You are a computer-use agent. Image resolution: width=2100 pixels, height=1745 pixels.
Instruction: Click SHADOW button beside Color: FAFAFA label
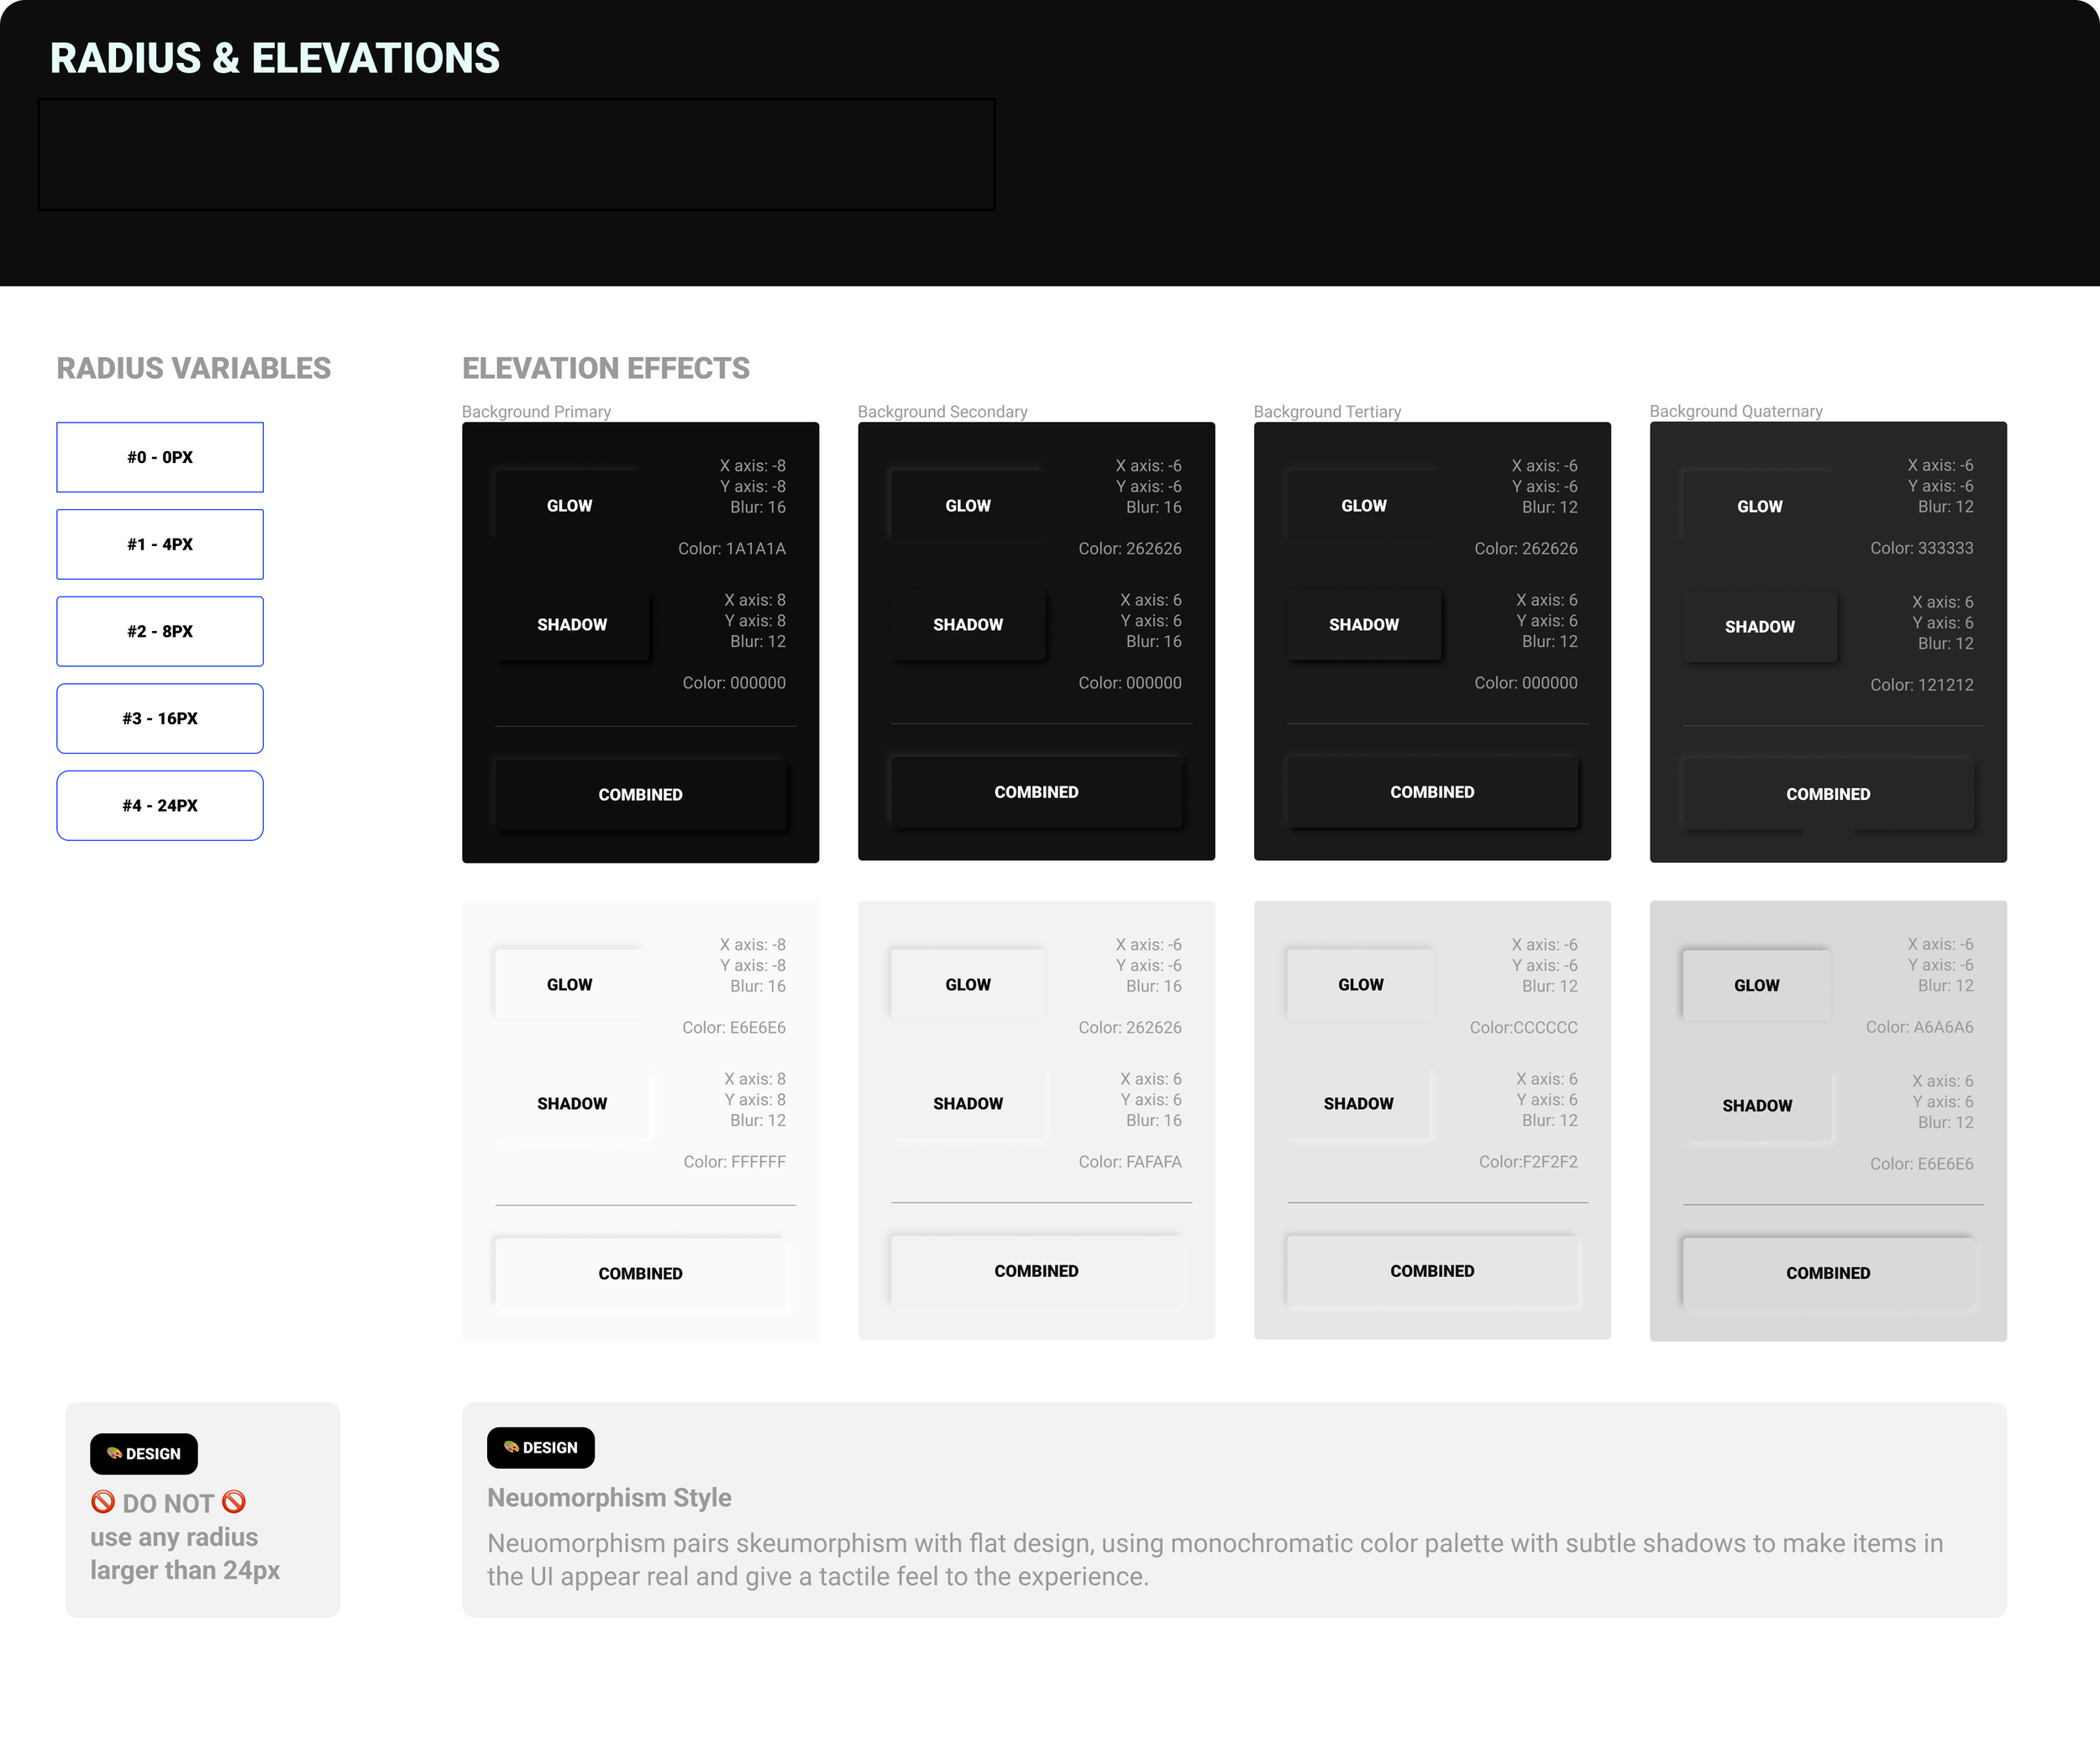[x=967, y=1104]
